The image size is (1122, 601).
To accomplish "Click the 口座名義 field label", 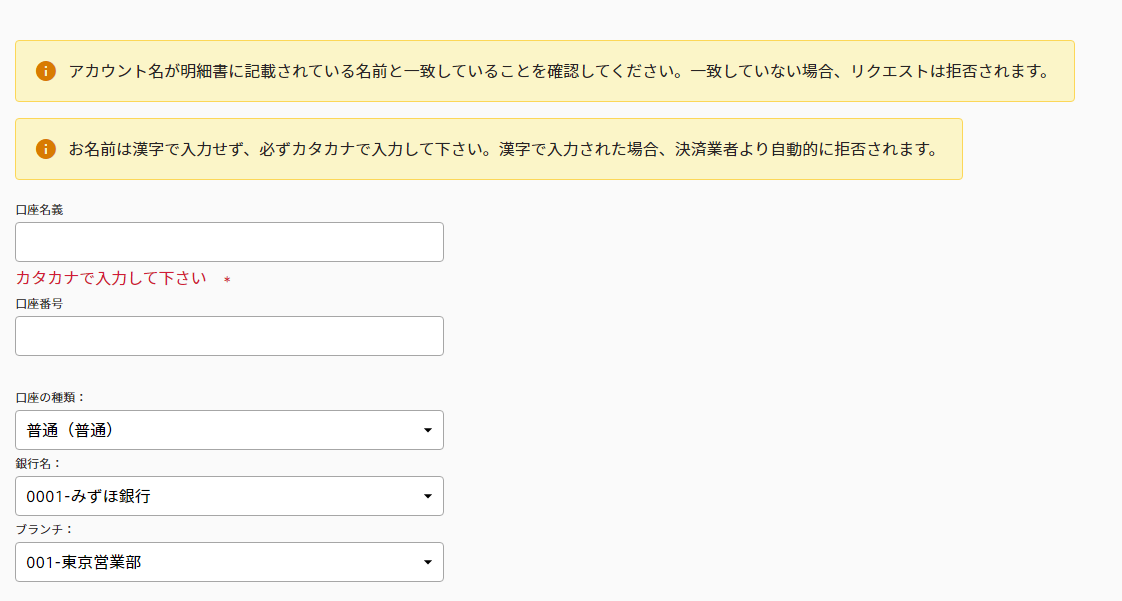I will pos(39,210).
